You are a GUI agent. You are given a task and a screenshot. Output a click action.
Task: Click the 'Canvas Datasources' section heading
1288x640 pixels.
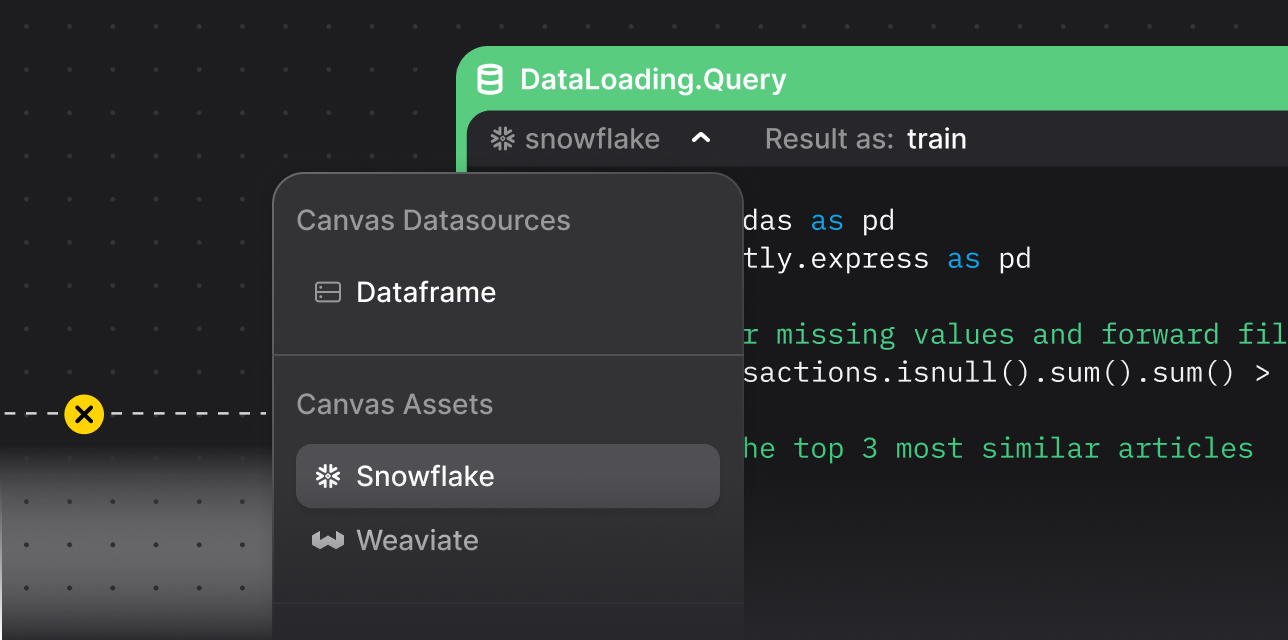click(x=433, y=220)
